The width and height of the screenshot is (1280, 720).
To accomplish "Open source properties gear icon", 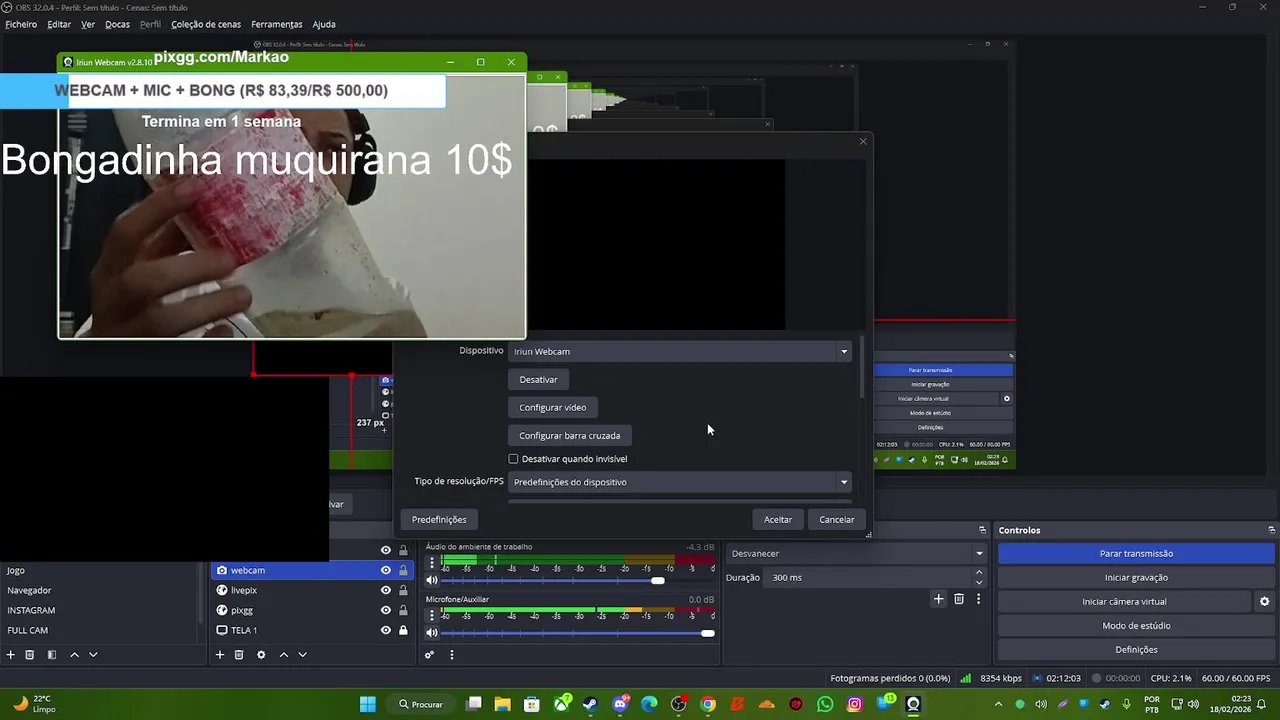I will (261, 655).
